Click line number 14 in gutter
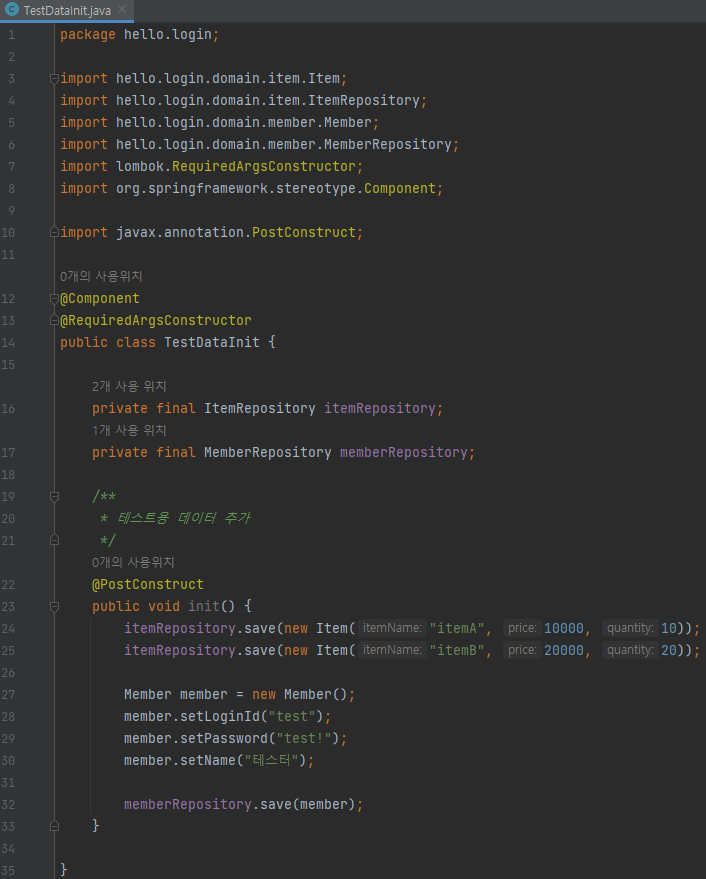The height and width of the screenshot is (879, 706). [x=8, y=343]
